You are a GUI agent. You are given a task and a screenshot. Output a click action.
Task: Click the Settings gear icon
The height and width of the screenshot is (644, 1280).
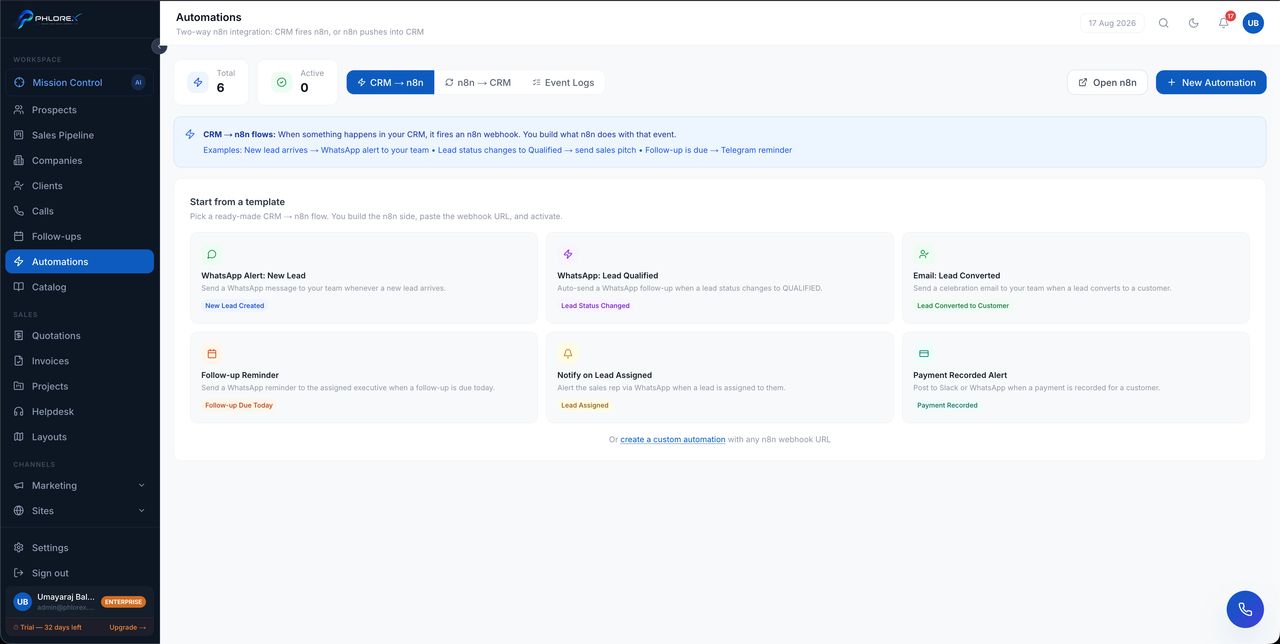19,548
